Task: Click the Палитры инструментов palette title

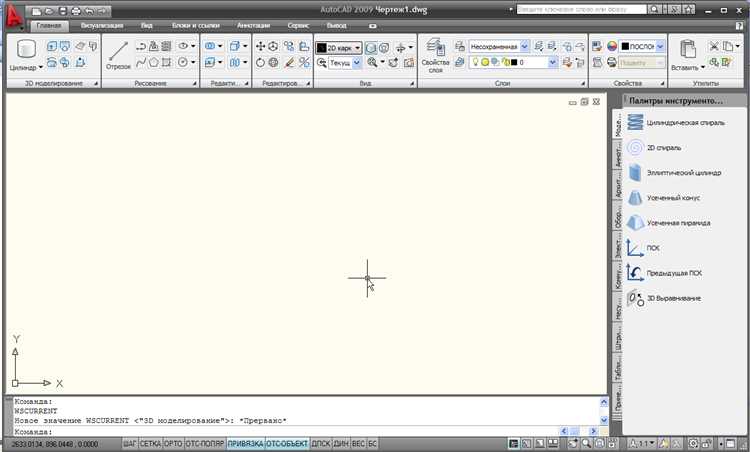Action: (675, 101)
